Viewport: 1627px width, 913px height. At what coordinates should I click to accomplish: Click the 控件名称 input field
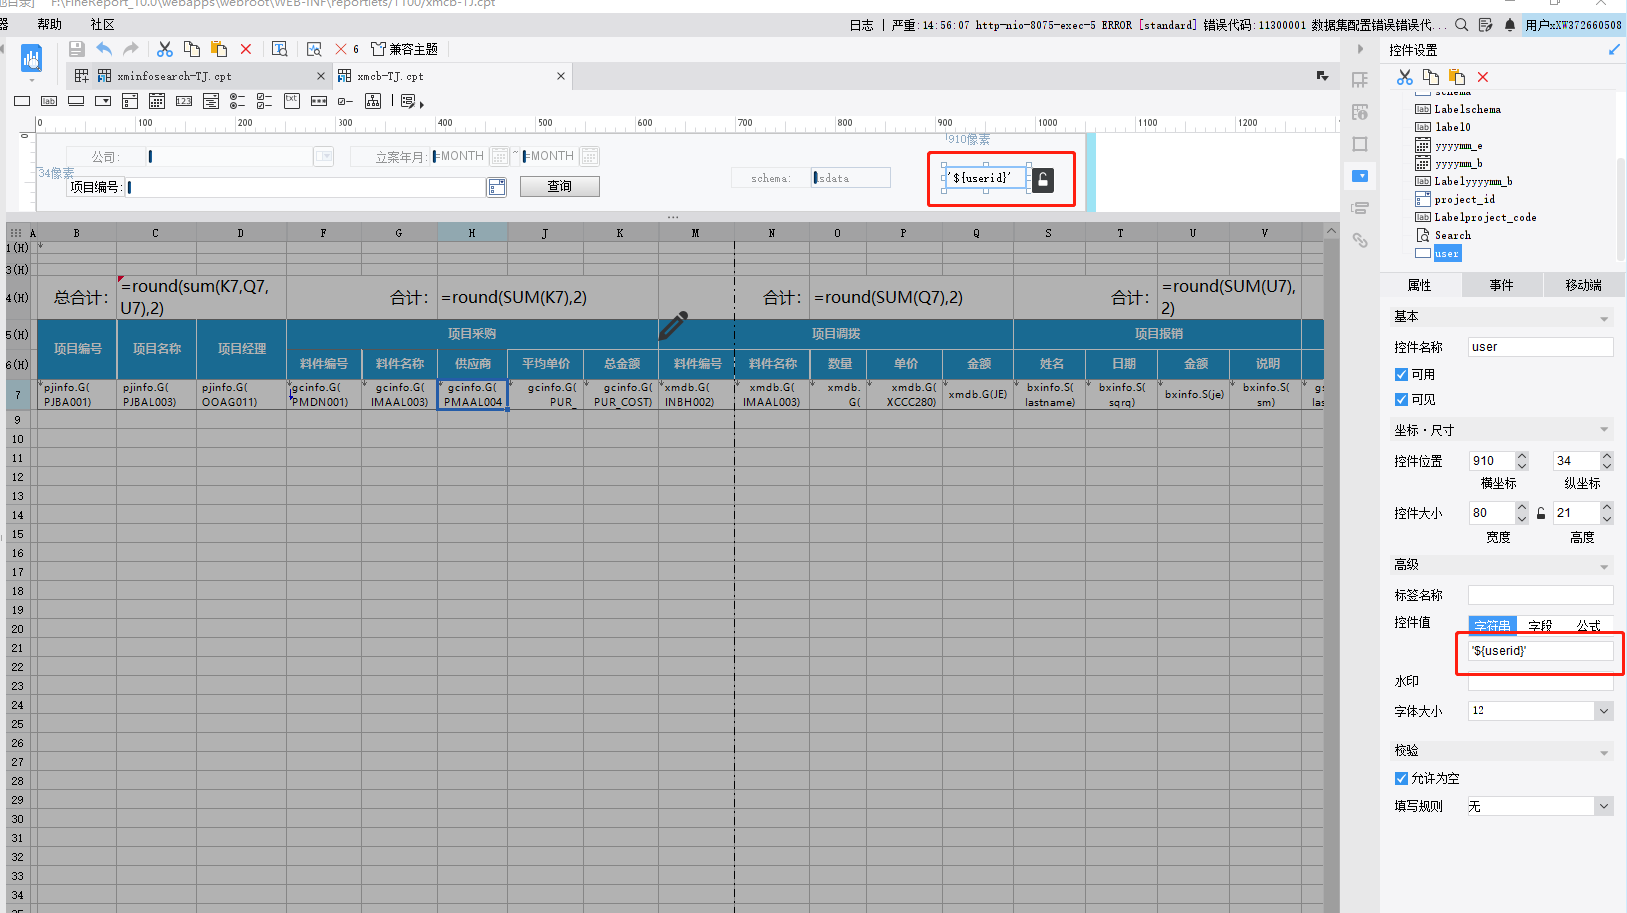(1540, 347)
